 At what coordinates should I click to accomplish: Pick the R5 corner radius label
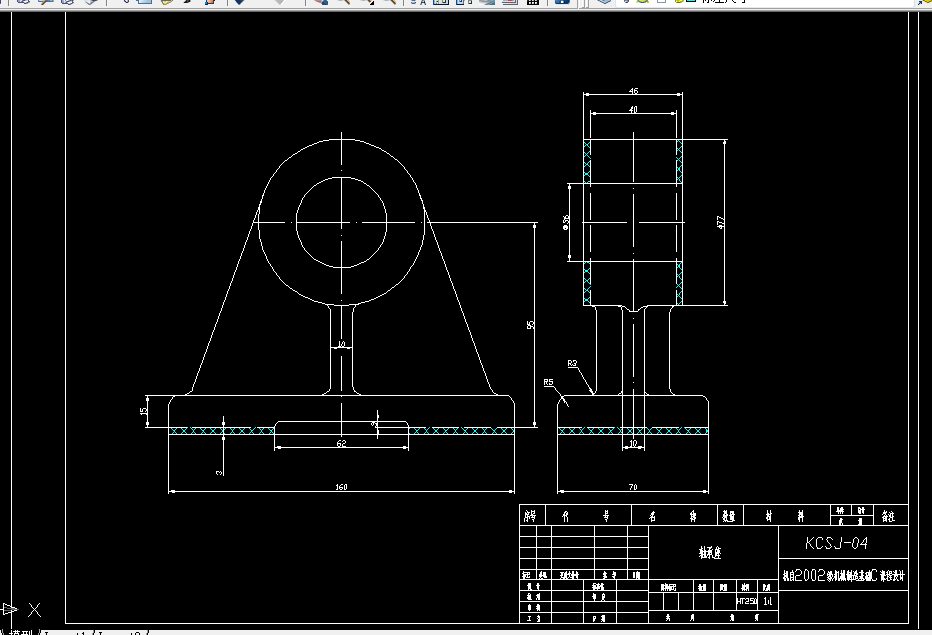tap(548, 382)
